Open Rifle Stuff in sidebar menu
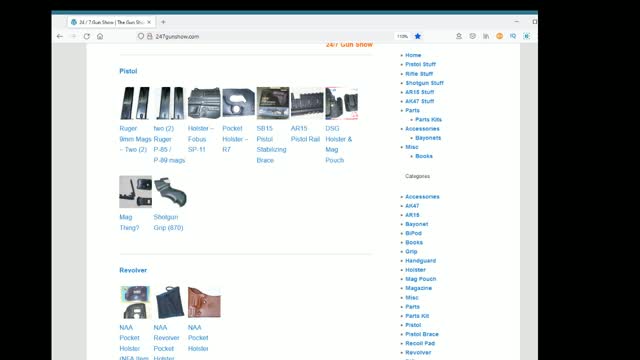Screen dimensions: 640x360 (x=419, y=74)
